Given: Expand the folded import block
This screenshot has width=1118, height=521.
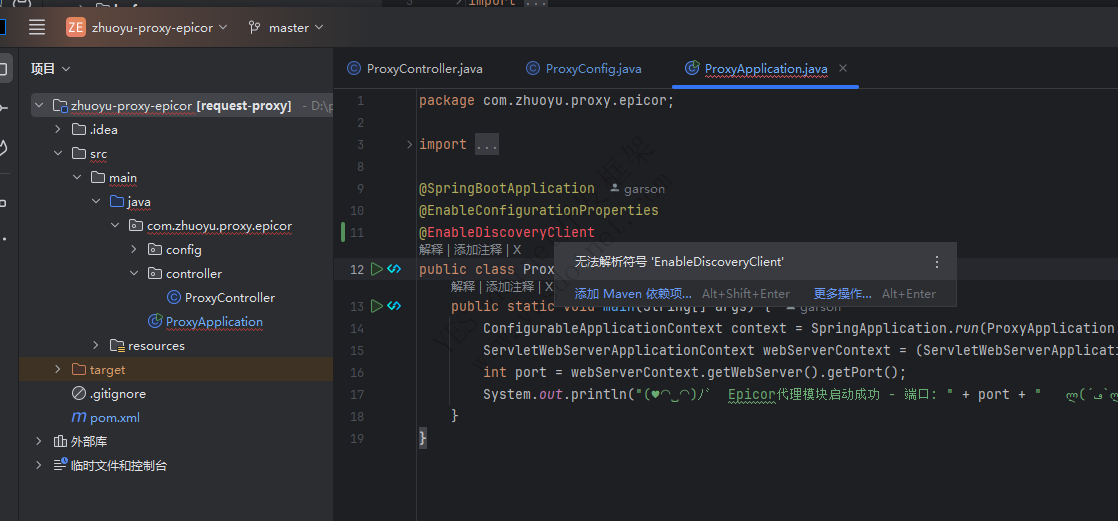Looking at the screenshot, I should pos(409,145).
